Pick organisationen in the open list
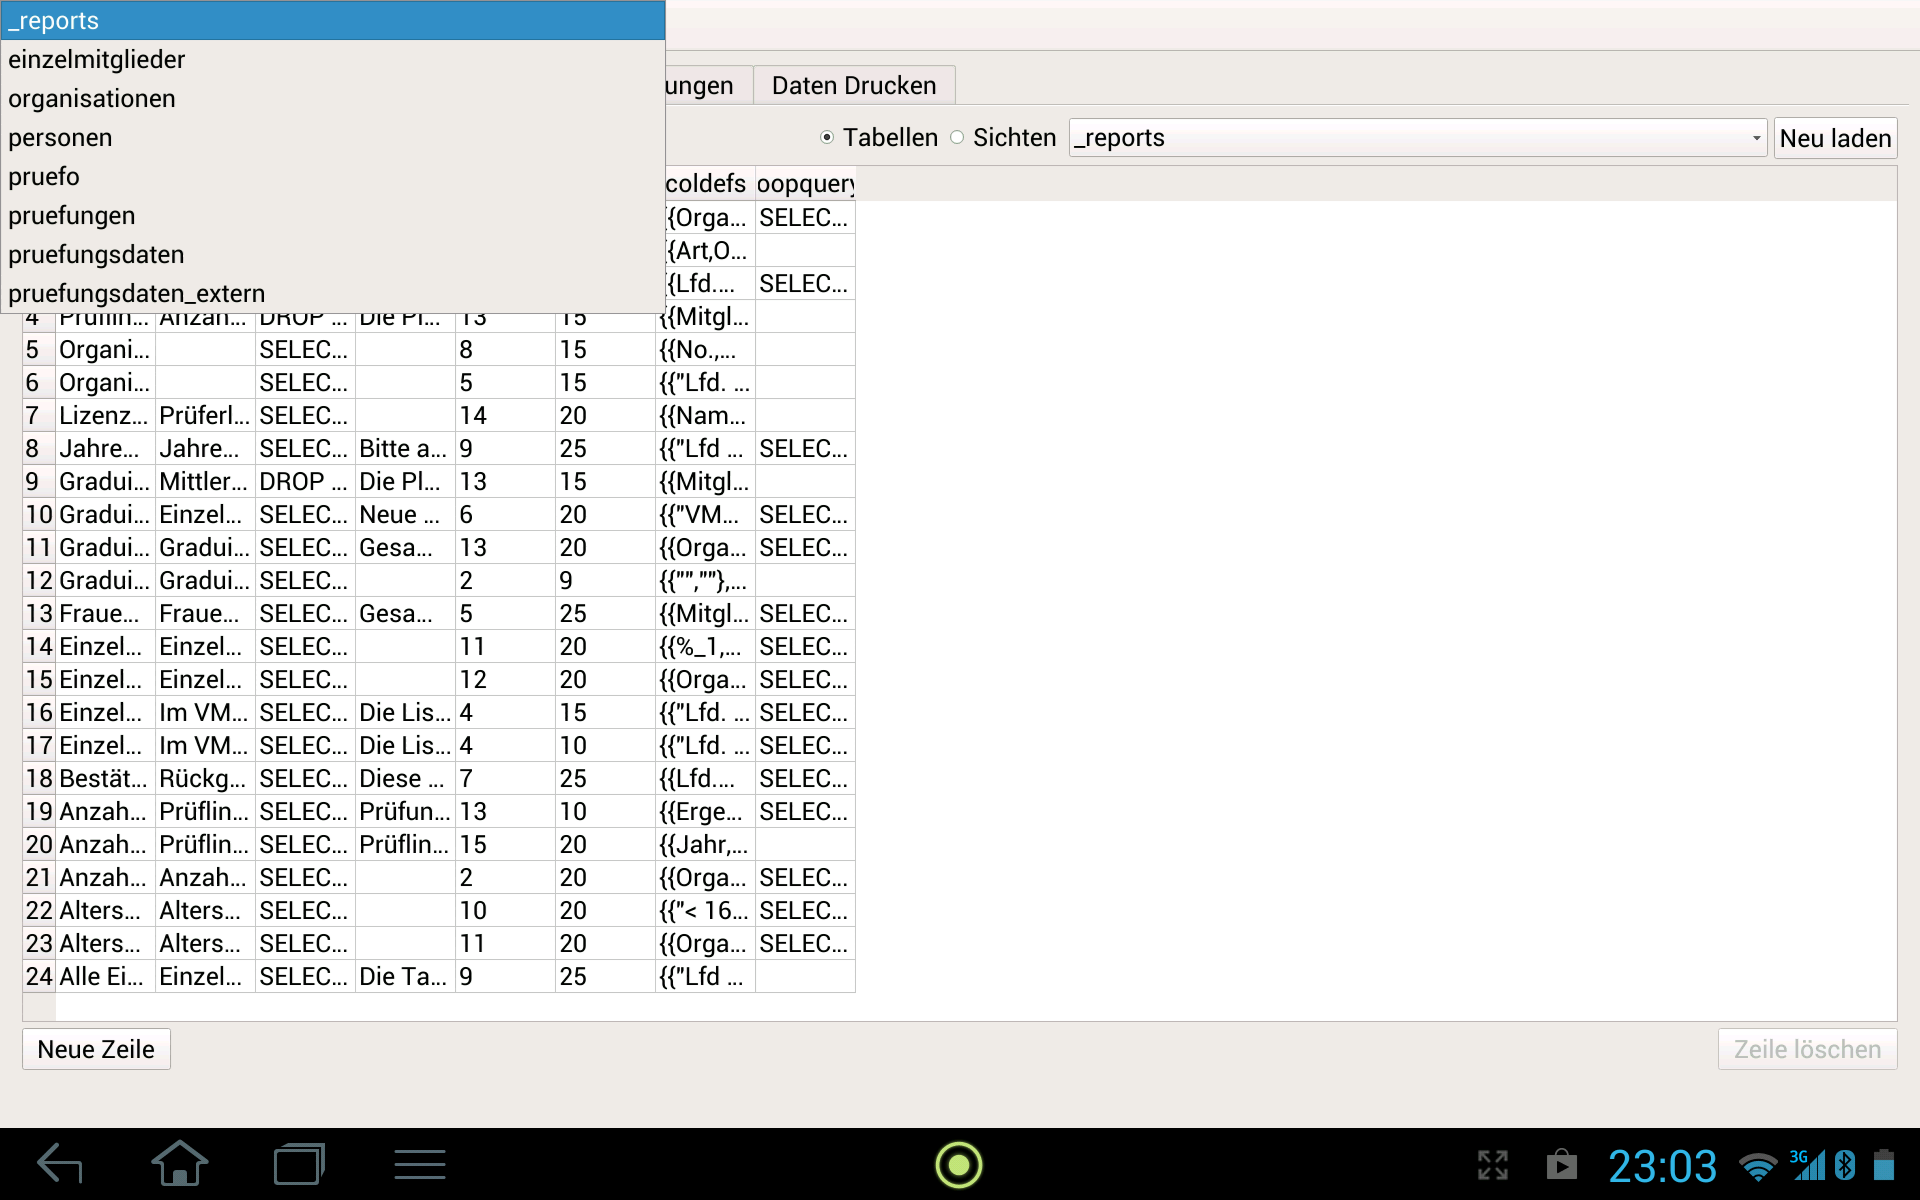 [x=92, y=99]
